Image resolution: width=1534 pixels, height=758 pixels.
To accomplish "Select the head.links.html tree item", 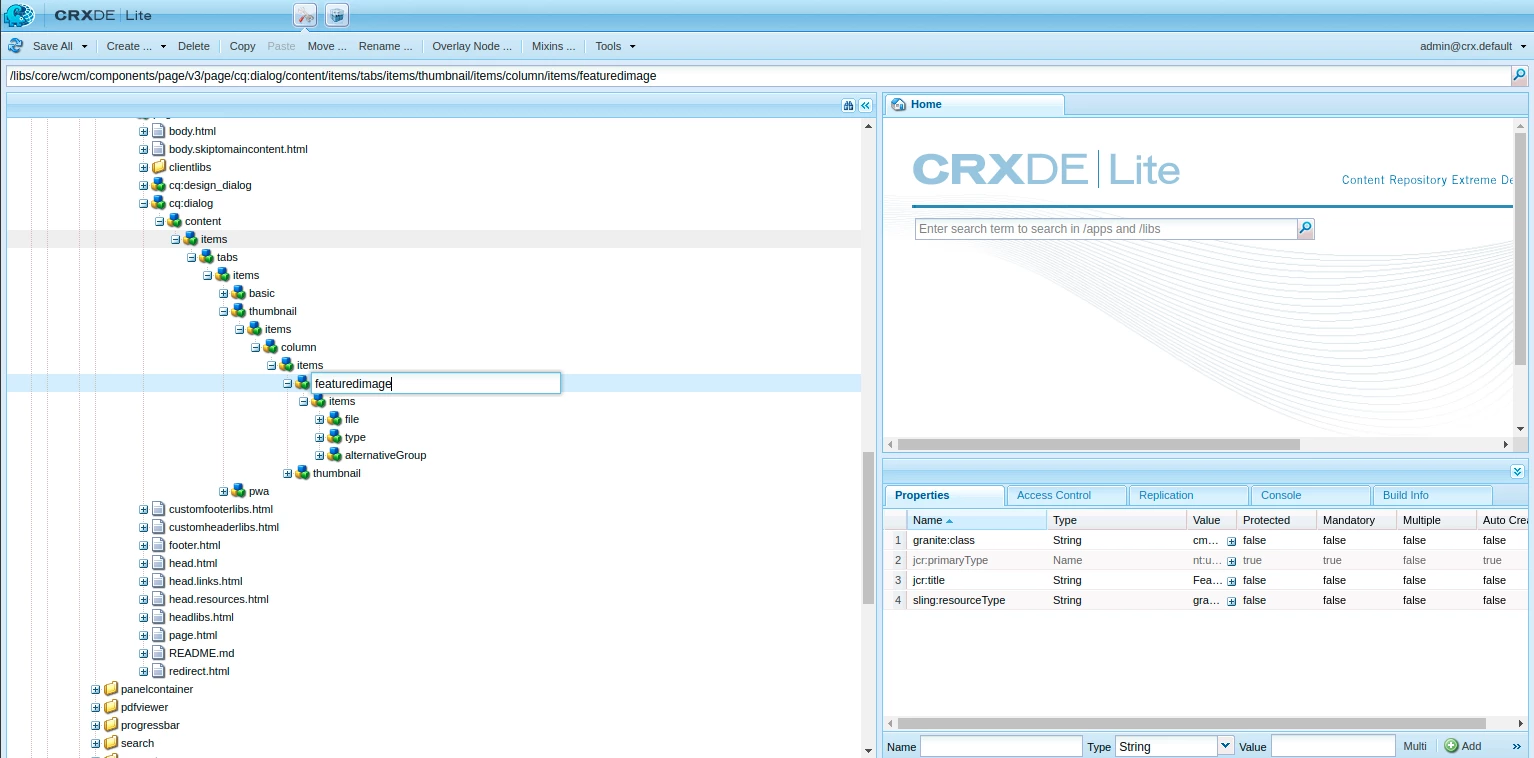I will 205,581.
